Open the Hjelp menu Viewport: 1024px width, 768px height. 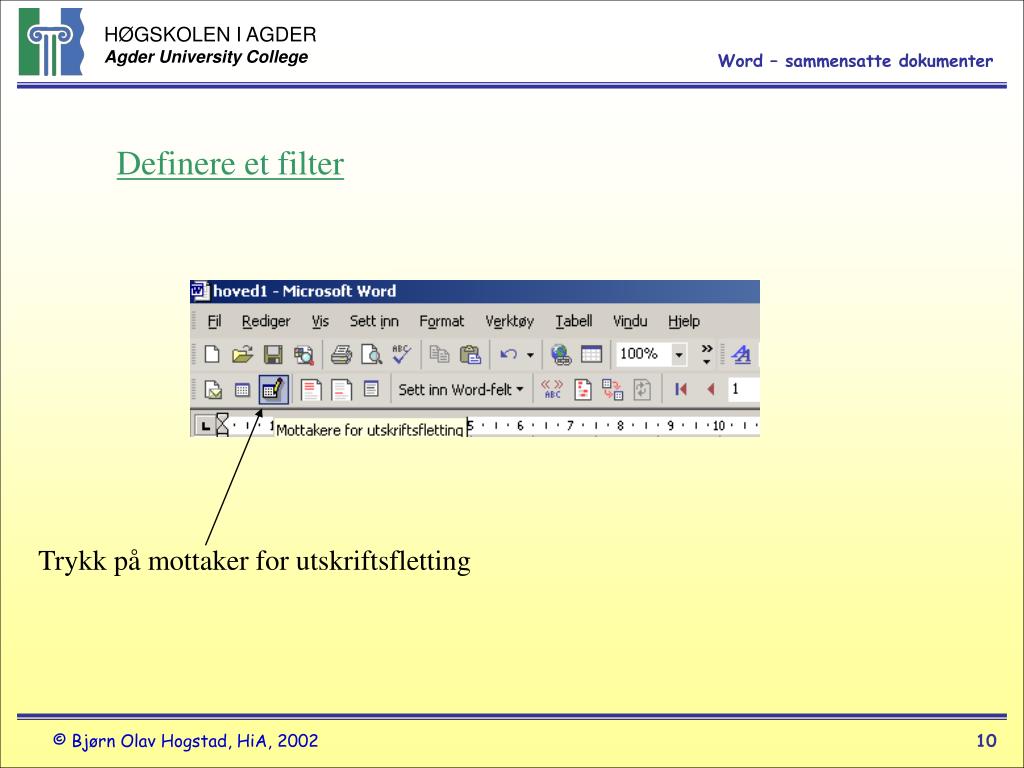(684, 321)
